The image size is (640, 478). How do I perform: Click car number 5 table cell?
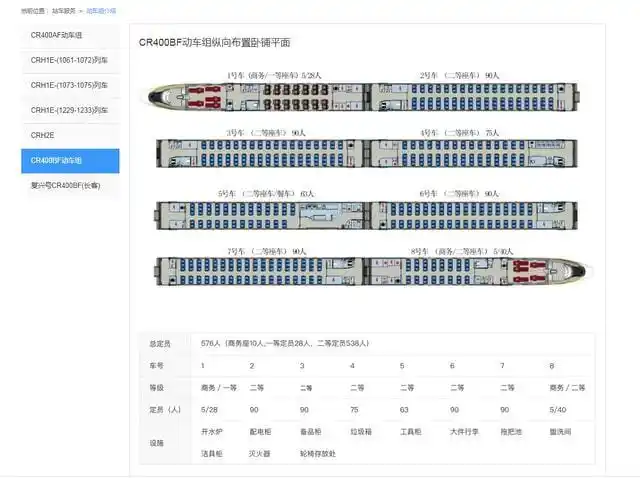coord(402,366)
